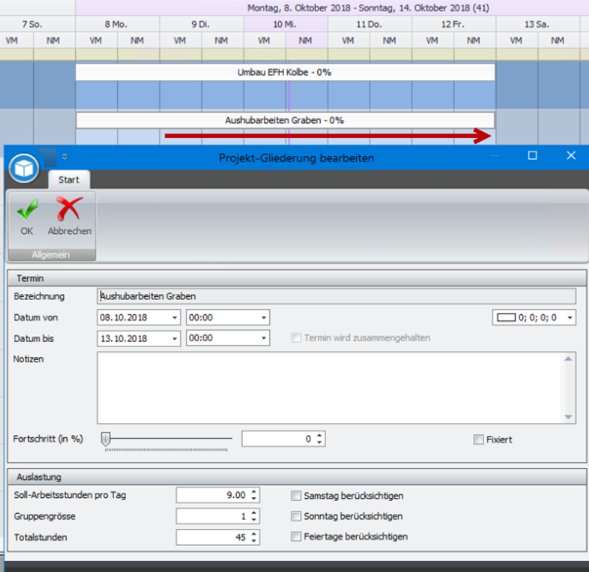Enable Samstag berücksichtigen checkbox

click(296, 496)
